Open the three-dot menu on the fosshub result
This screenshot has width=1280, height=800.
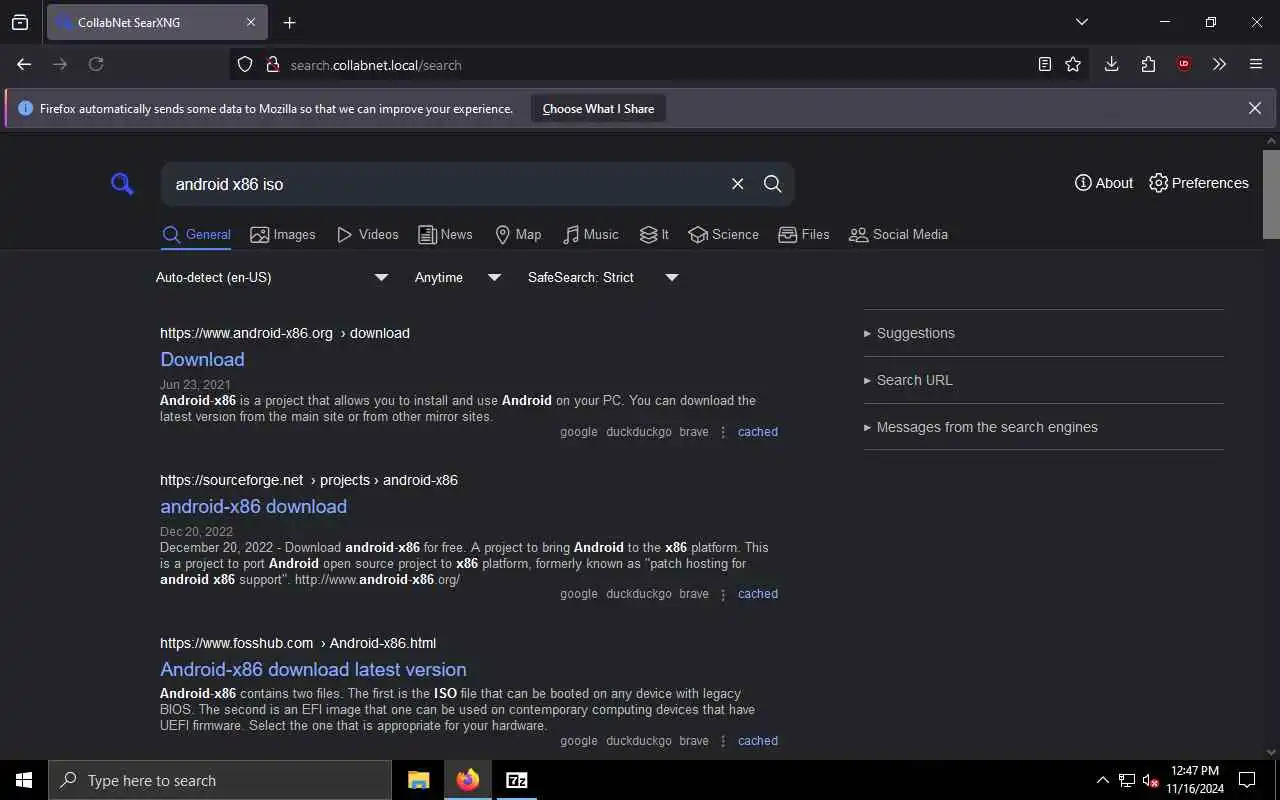pyautogui.click(x=723, y=741)
